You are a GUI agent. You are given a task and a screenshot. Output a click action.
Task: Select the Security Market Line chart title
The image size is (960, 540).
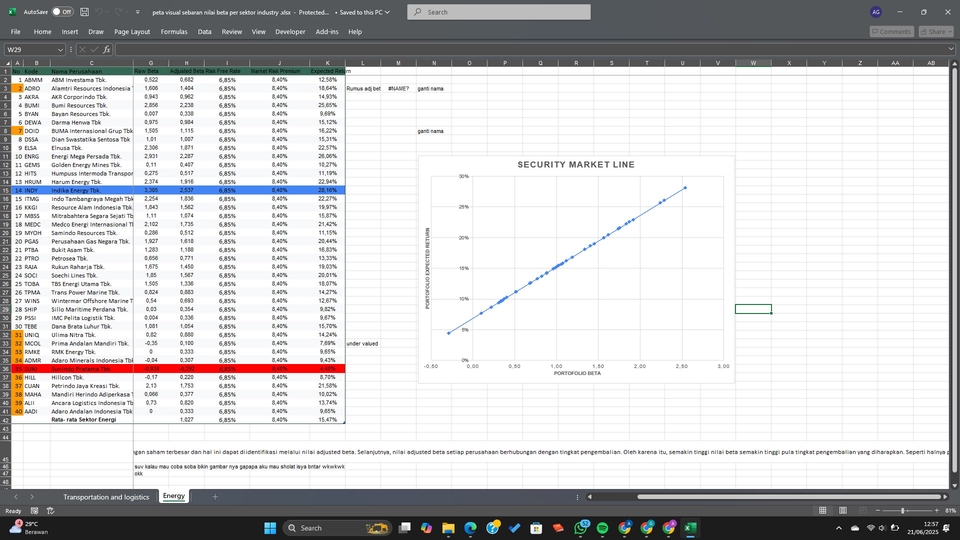[576, 165]
